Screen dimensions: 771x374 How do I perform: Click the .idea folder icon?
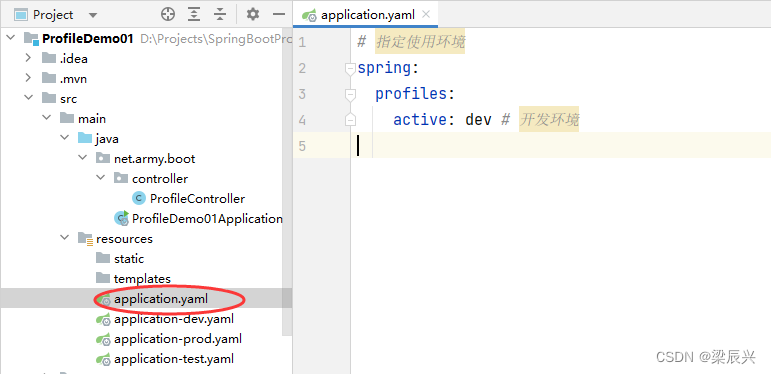[49, 58]
